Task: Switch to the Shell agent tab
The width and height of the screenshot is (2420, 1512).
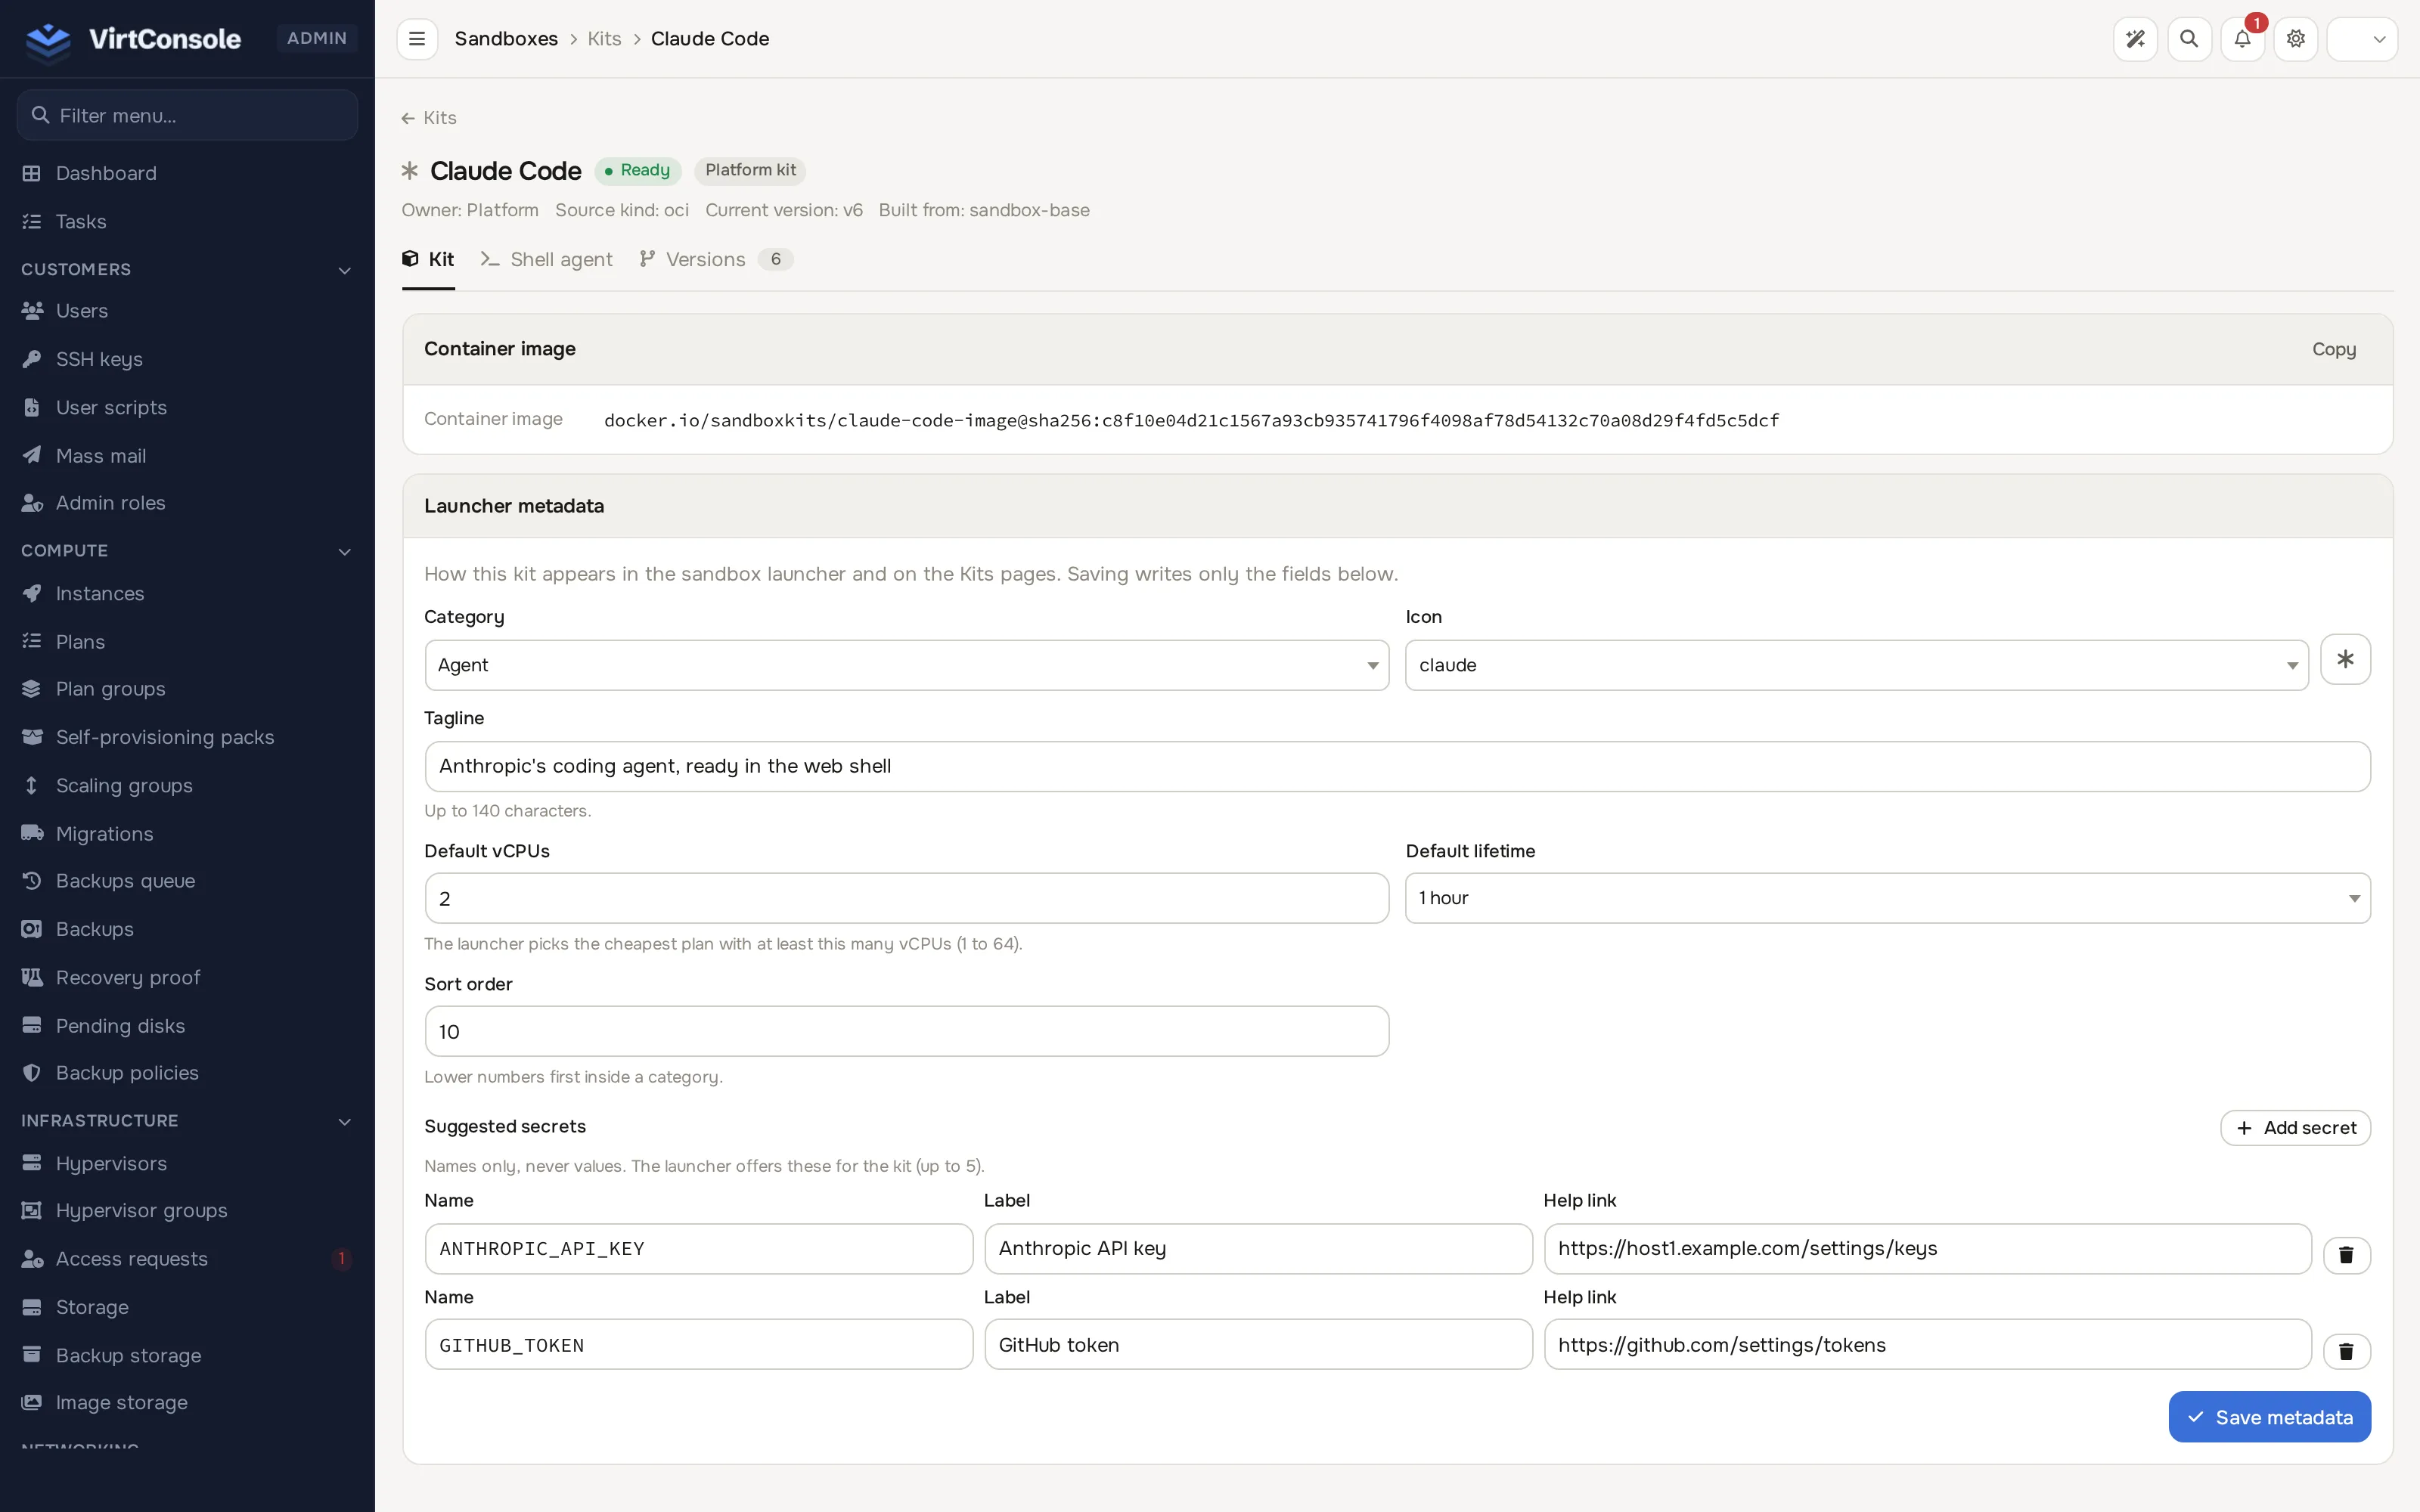Action: [546, 260]
